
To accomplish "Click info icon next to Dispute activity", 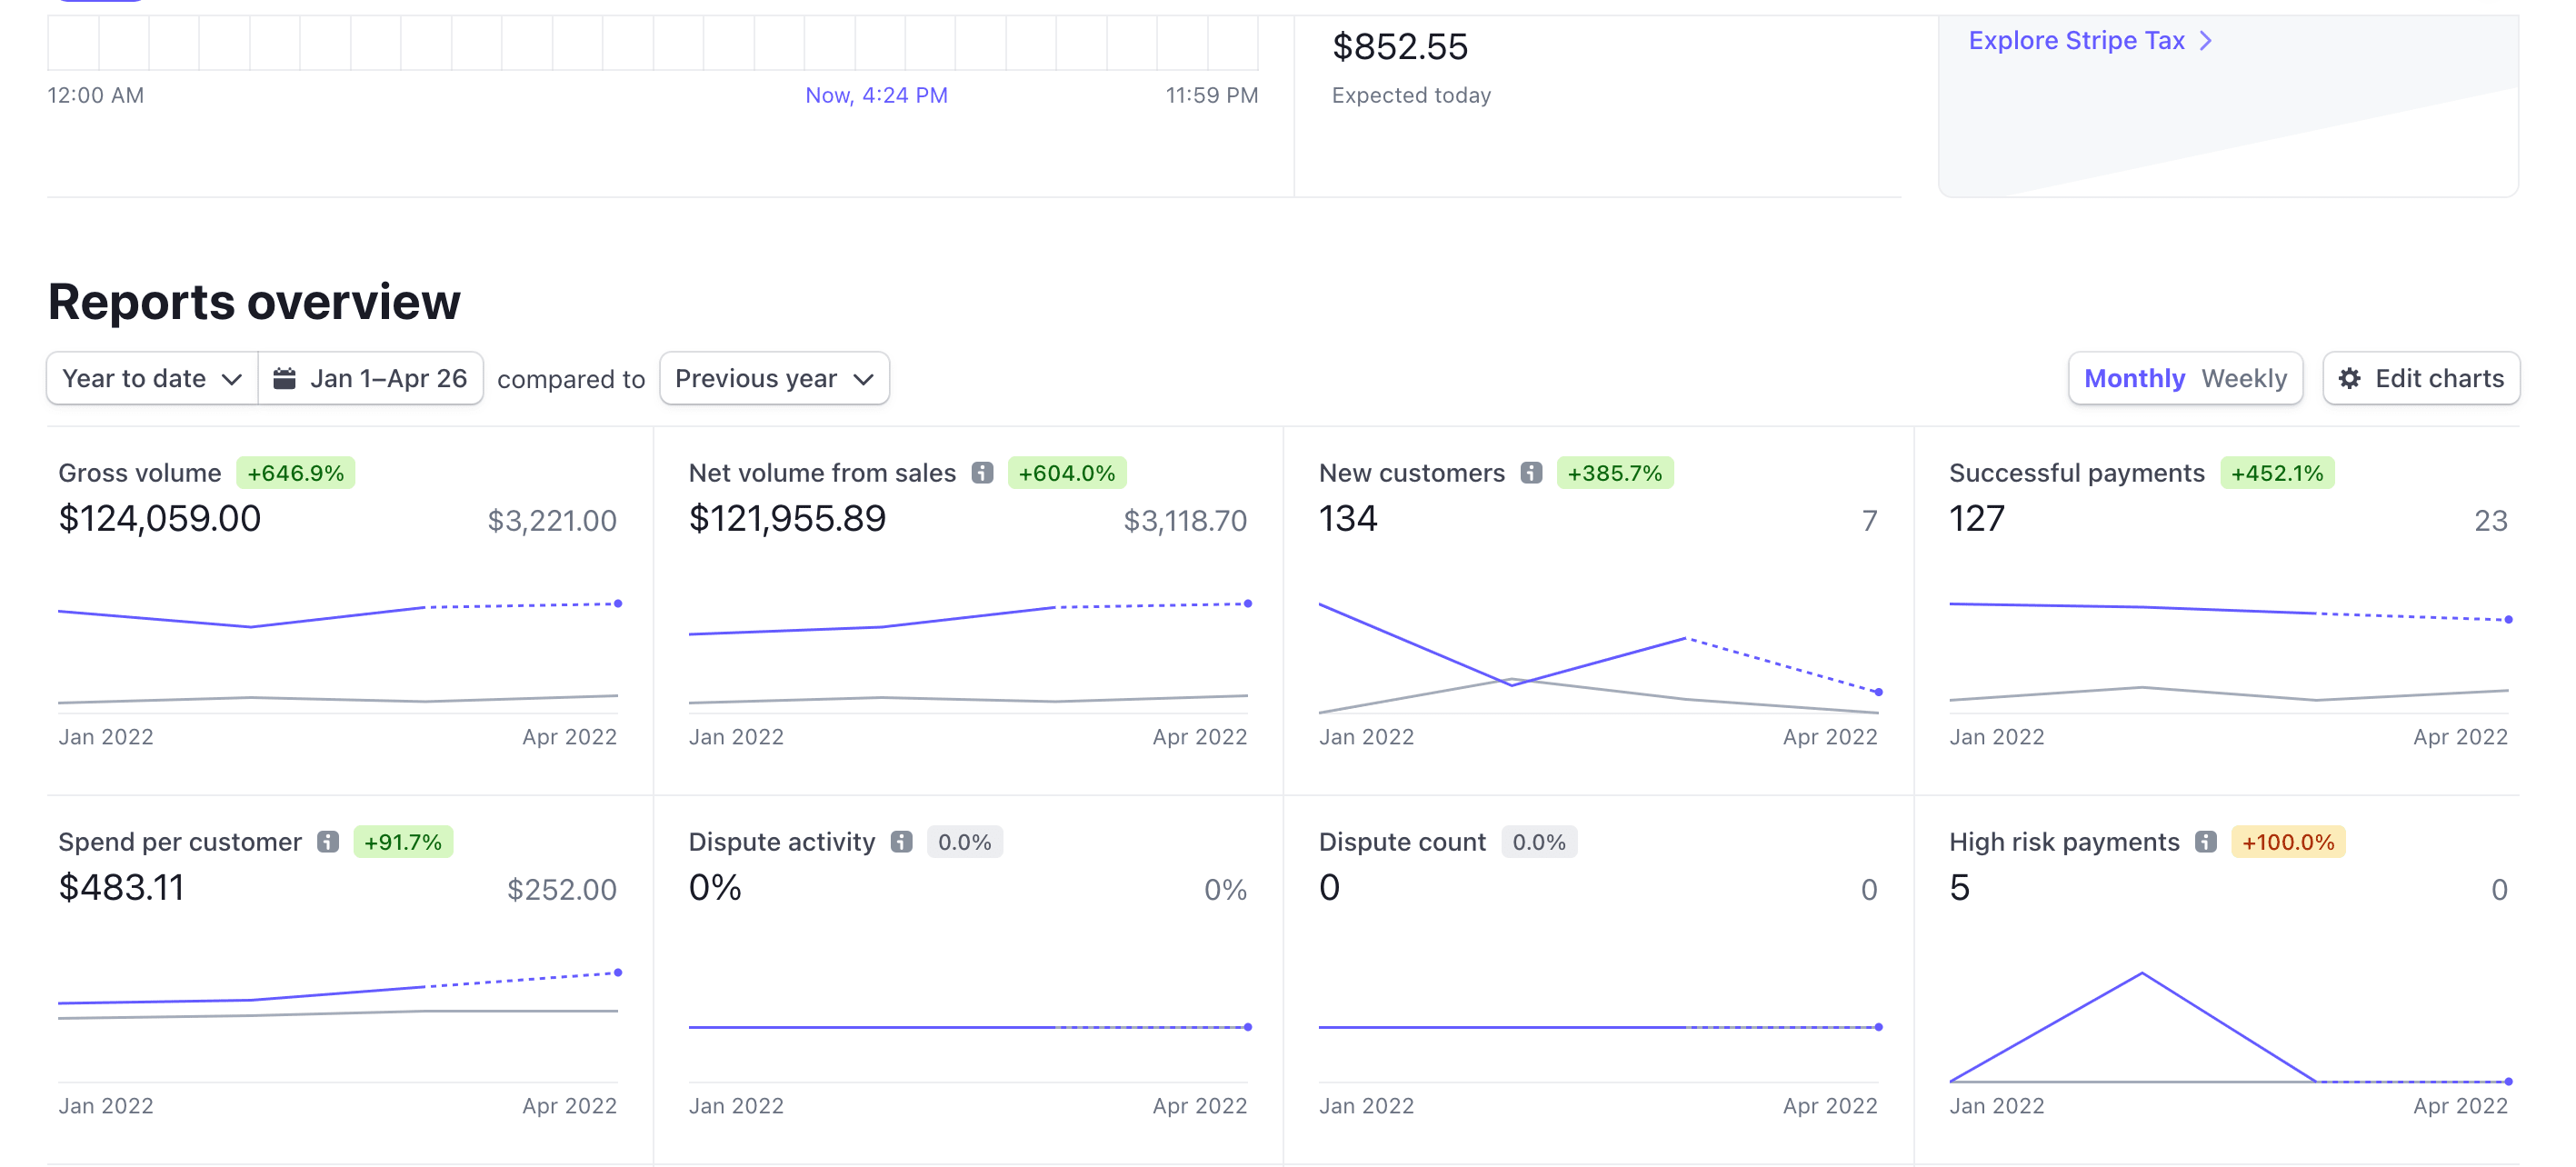I will pos(901,842).
